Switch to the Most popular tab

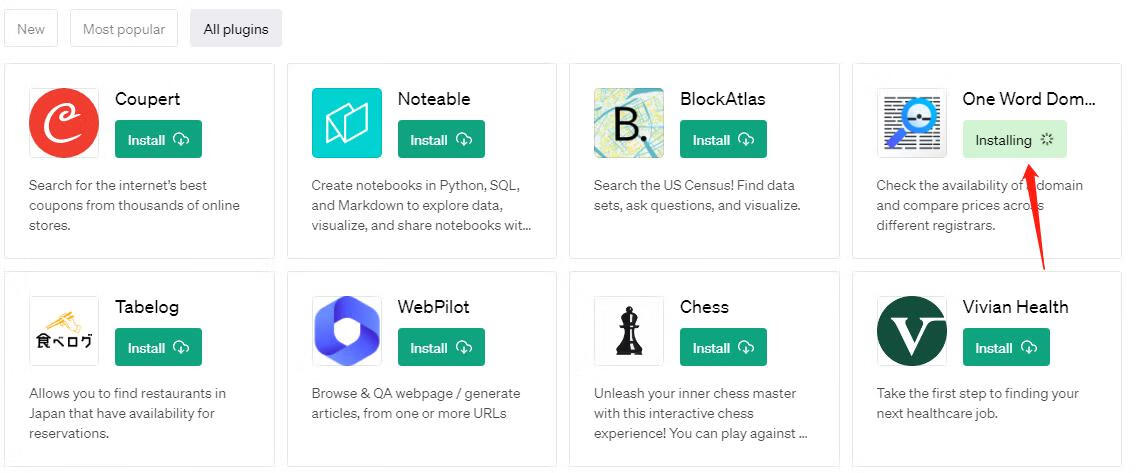pos(124,29)
